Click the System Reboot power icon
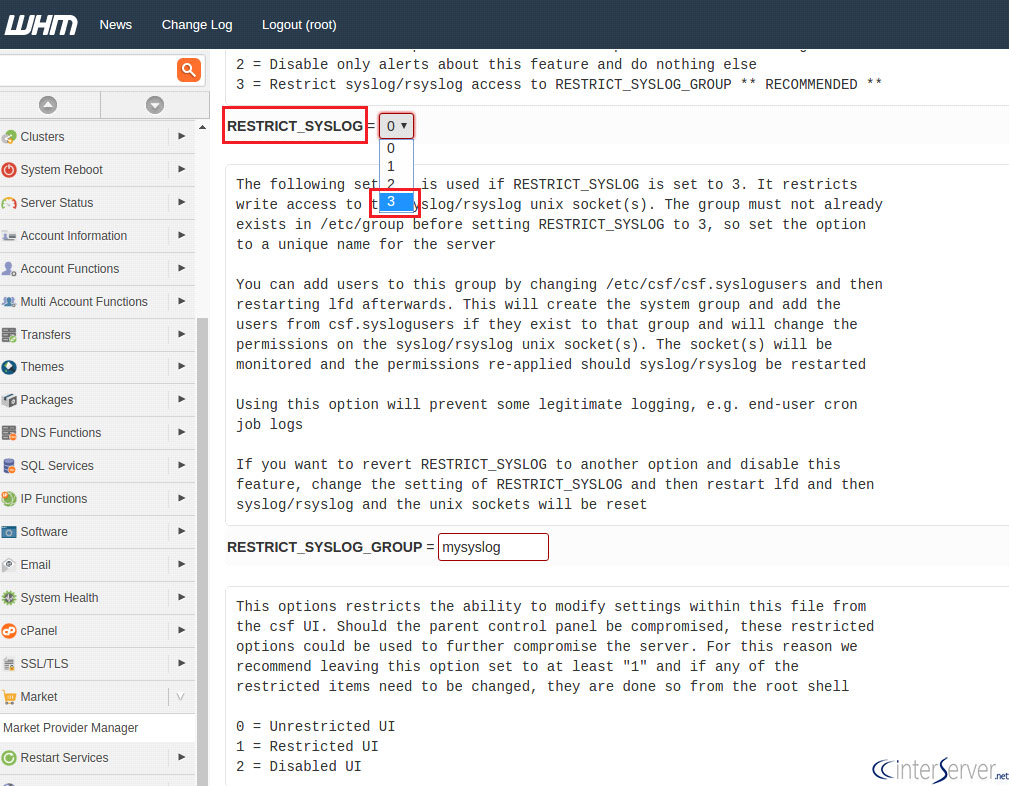The image size is (1009, 786). [x=9, y=170]
